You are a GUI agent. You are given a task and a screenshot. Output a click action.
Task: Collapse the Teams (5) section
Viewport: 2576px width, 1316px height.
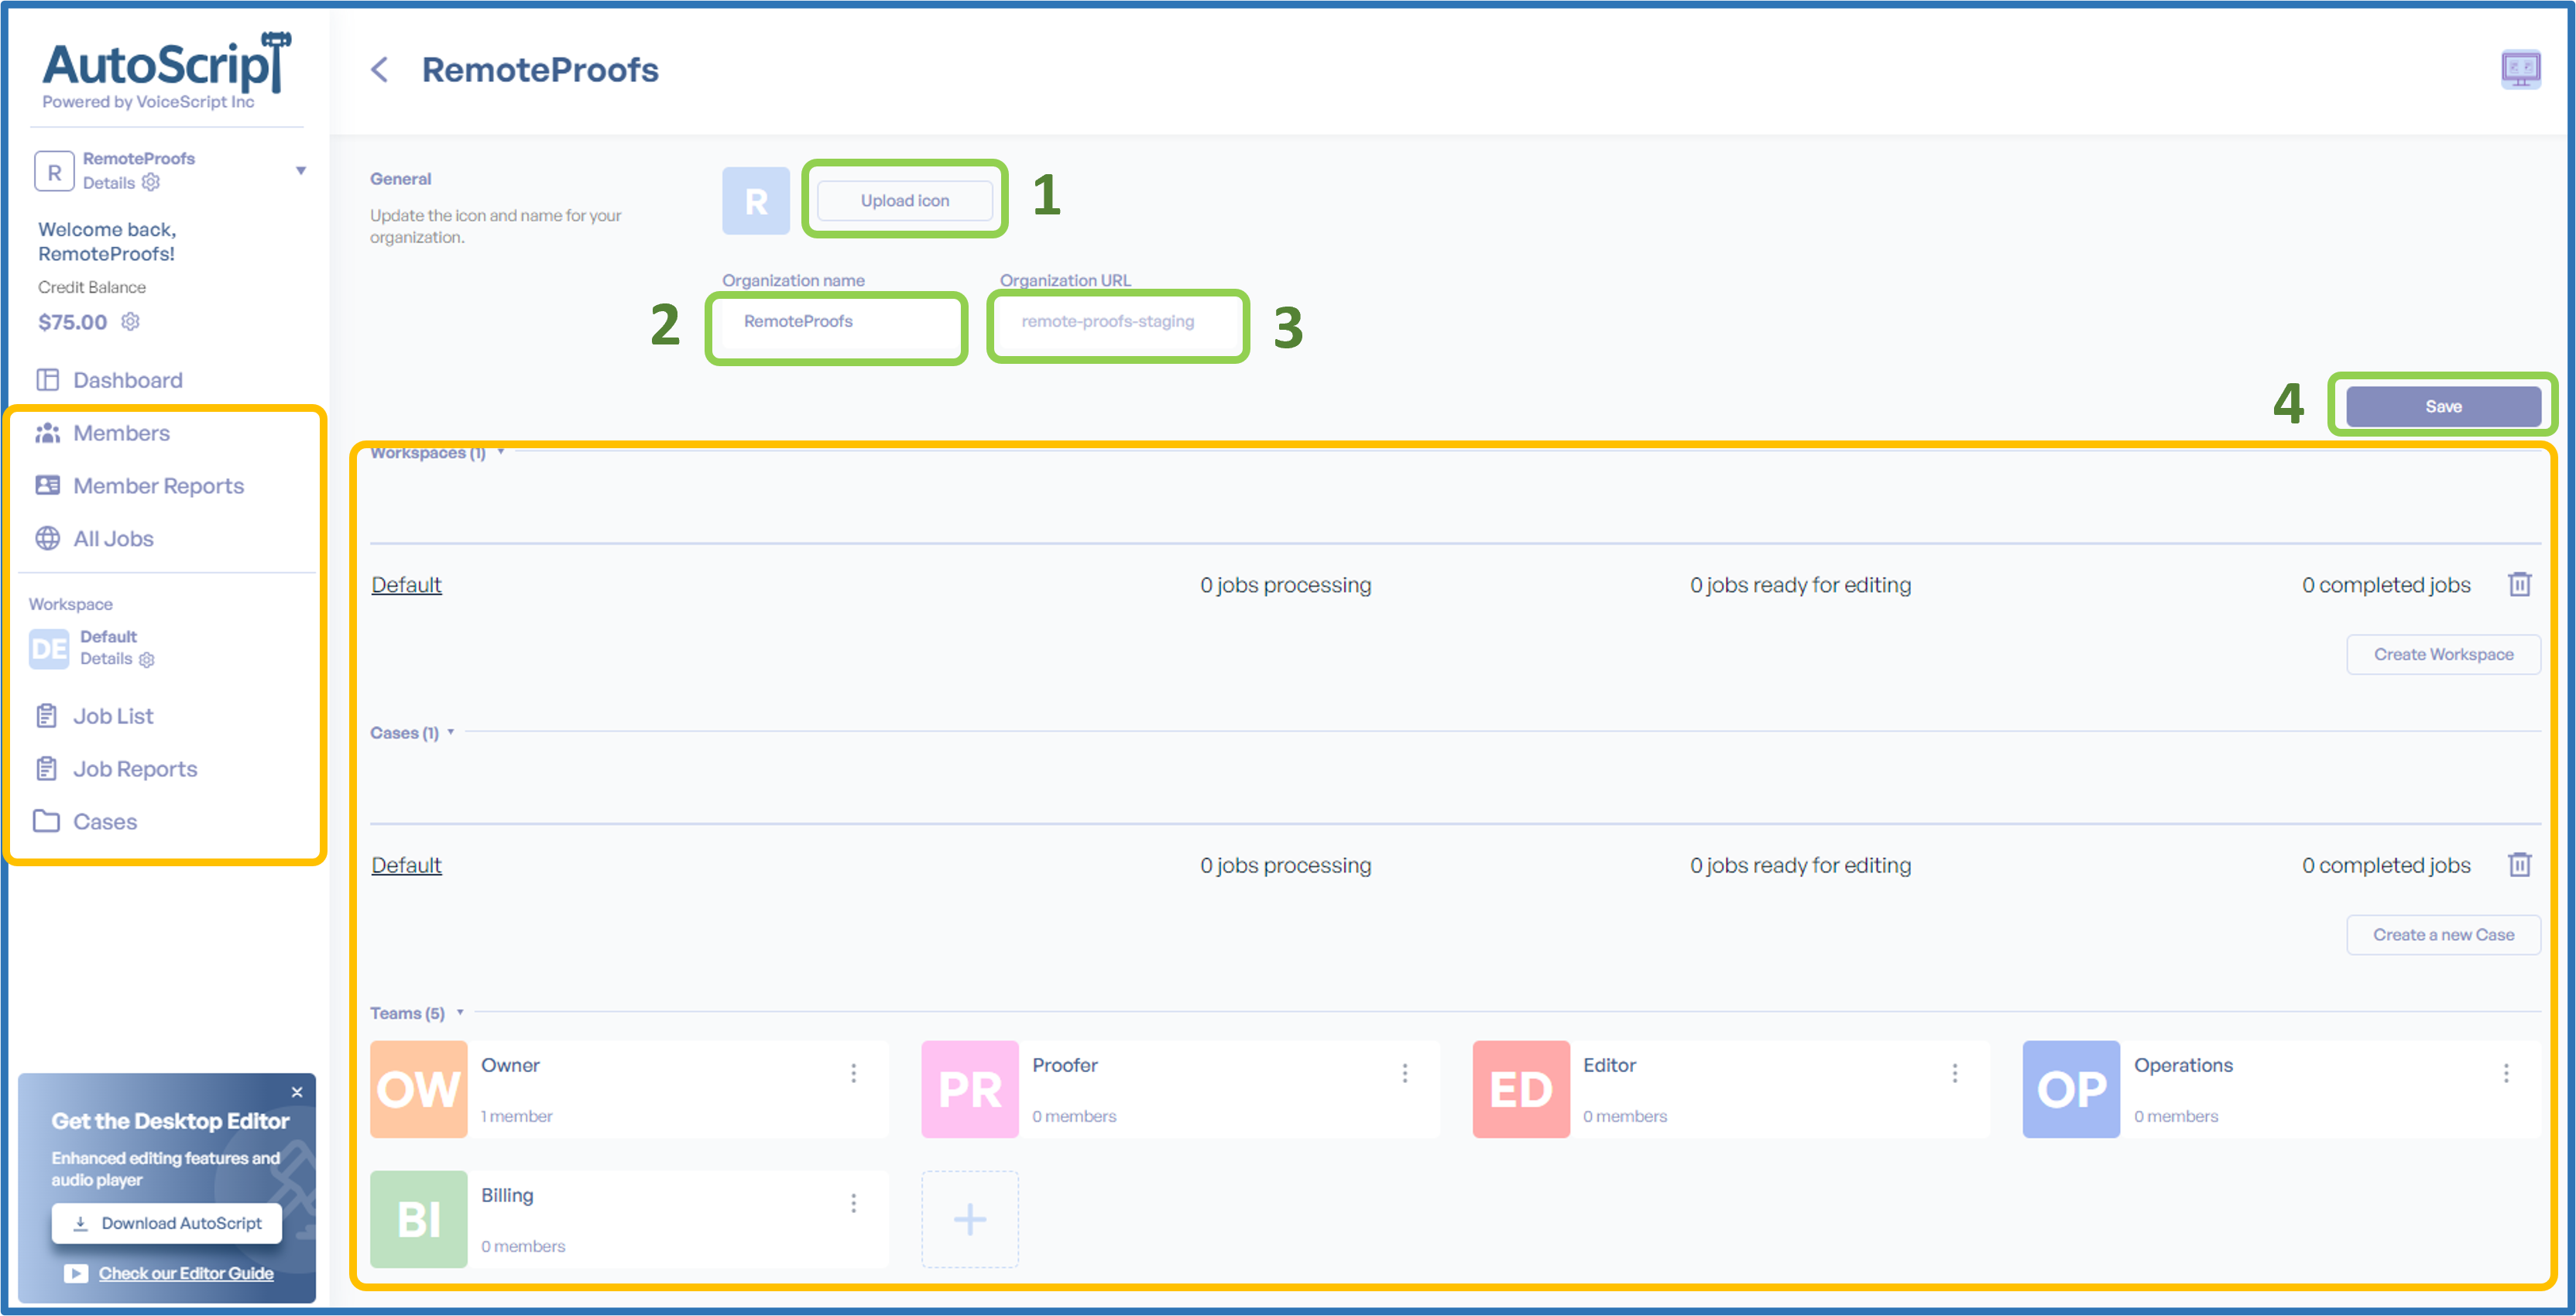(x=460, y=1012)
